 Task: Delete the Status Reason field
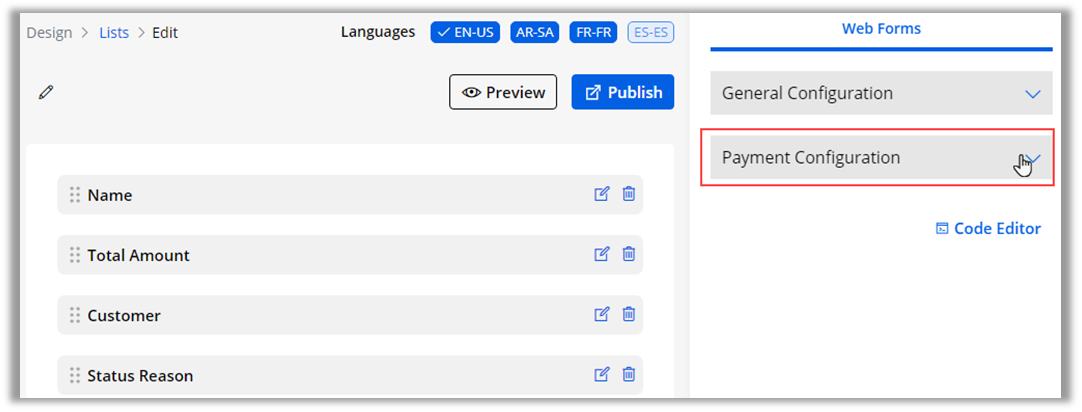click(x=628, y=374)
